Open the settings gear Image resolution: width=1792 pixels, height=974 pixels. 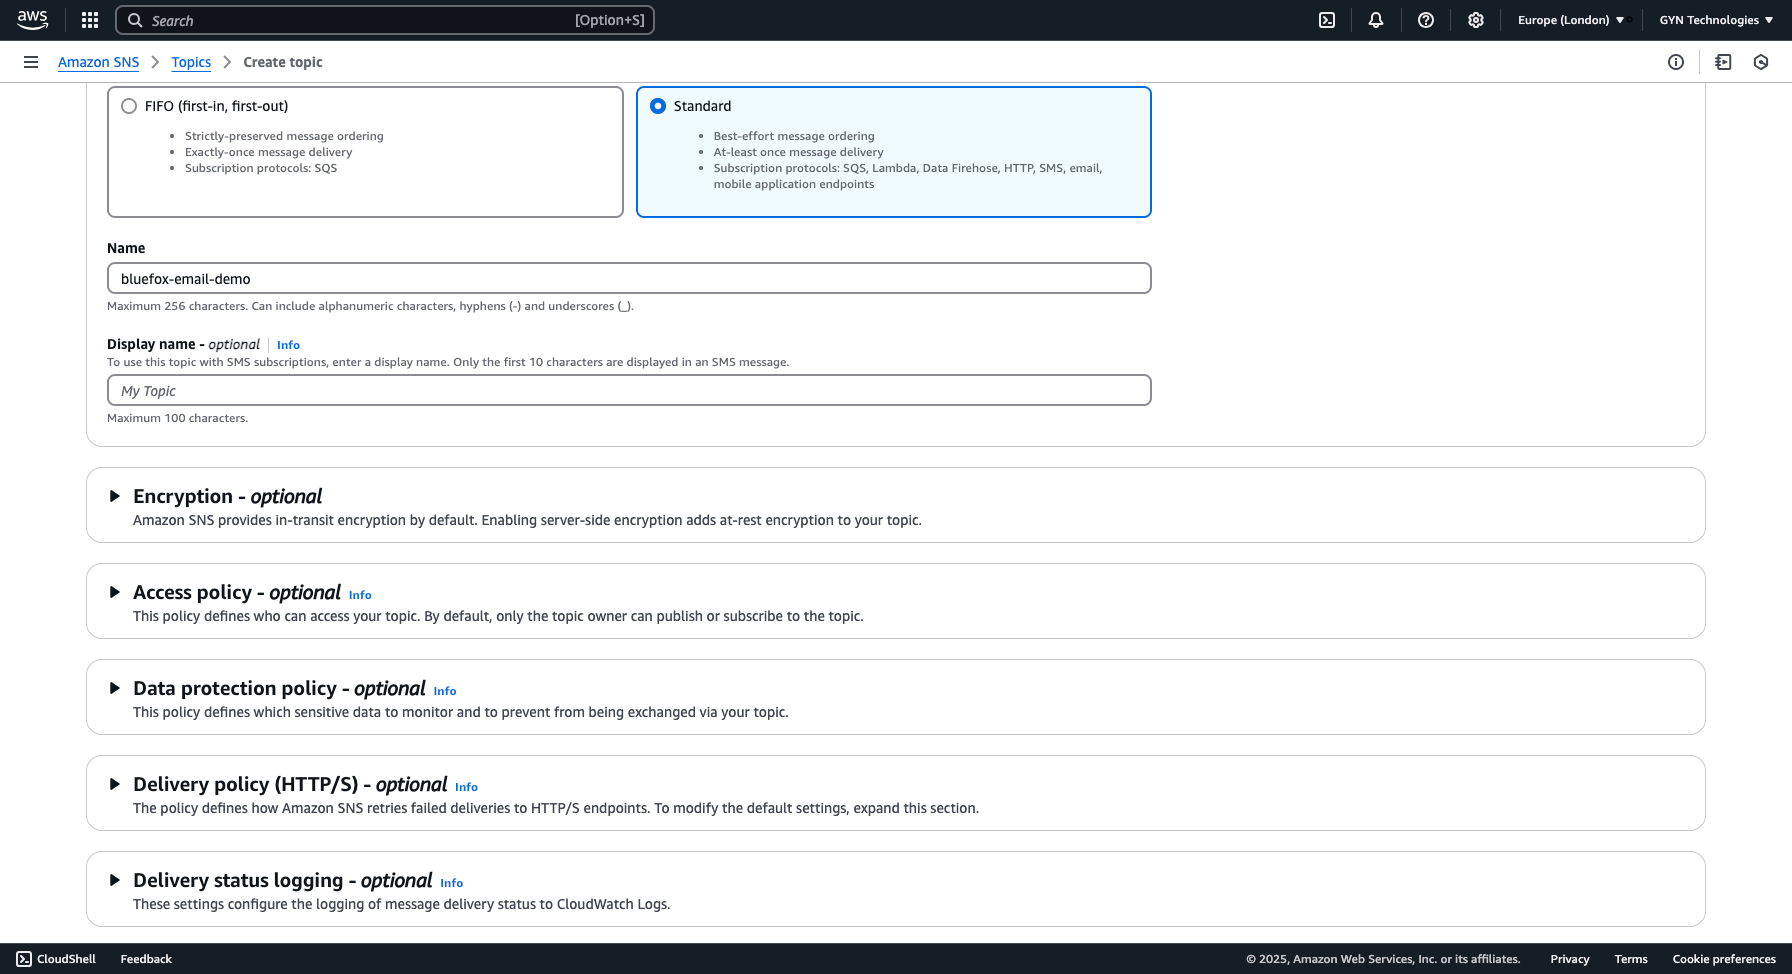(x=1476, y=20)
